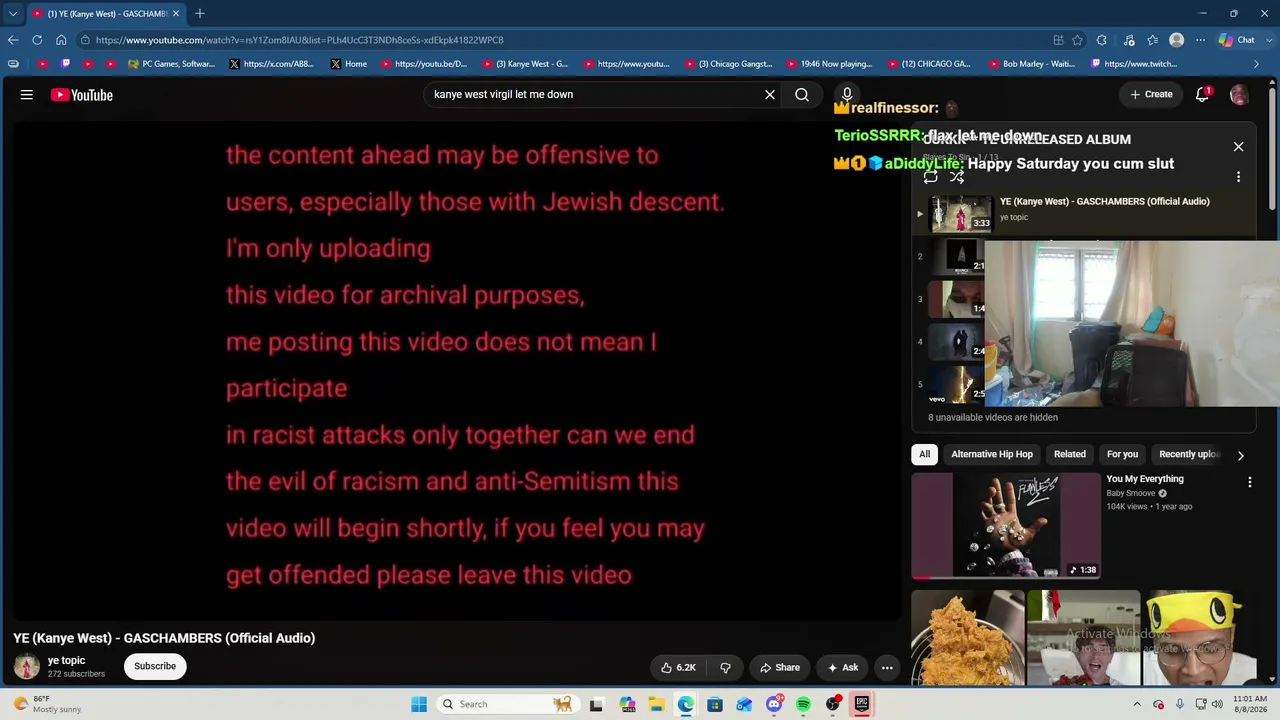Click the YouTube search magnifier button

802,95
